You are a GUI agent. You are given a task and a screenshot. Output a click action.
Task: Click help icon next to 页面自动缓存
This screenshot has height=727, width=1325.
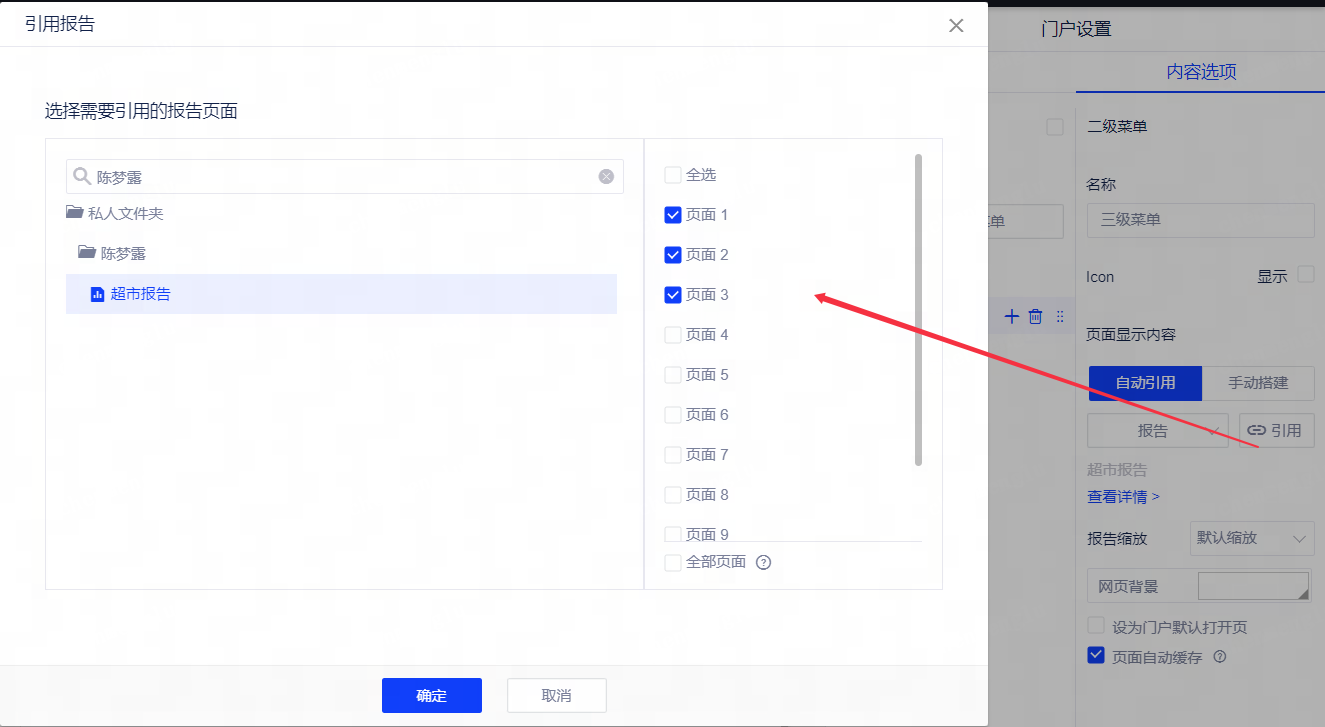[1219, 657]
